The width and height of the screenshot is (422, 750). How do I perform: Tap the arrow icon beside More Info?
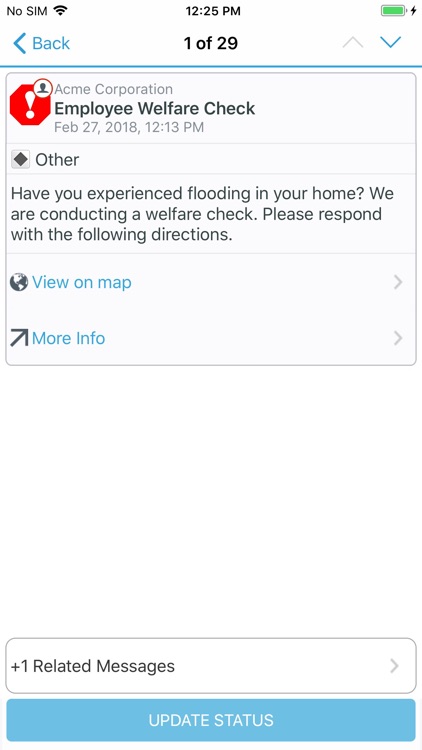pyautogui.click(x=19, y=338)
